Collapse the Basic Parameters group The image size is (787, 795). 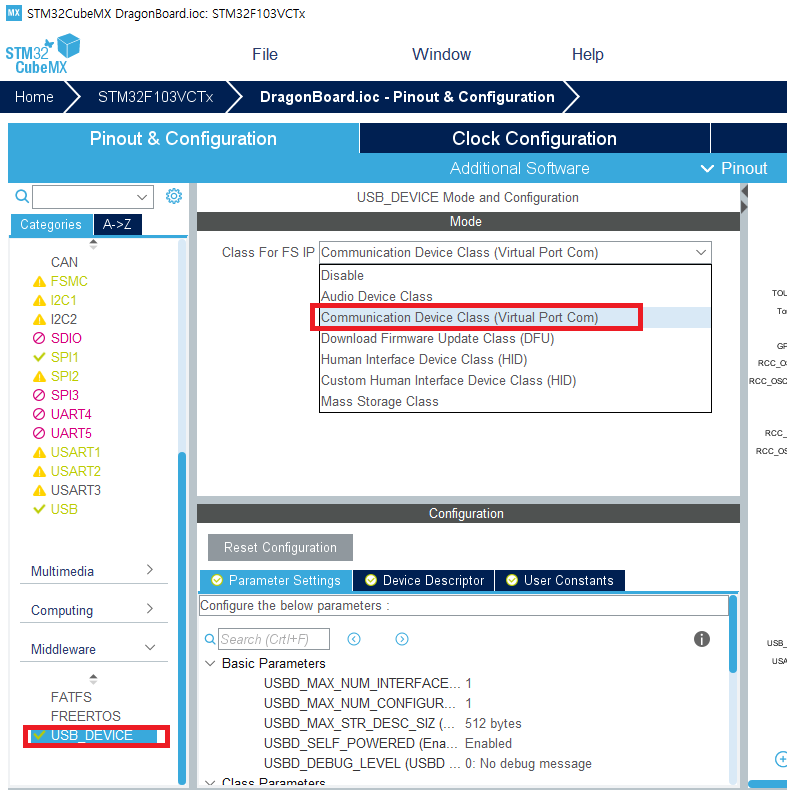pos(210,663)
